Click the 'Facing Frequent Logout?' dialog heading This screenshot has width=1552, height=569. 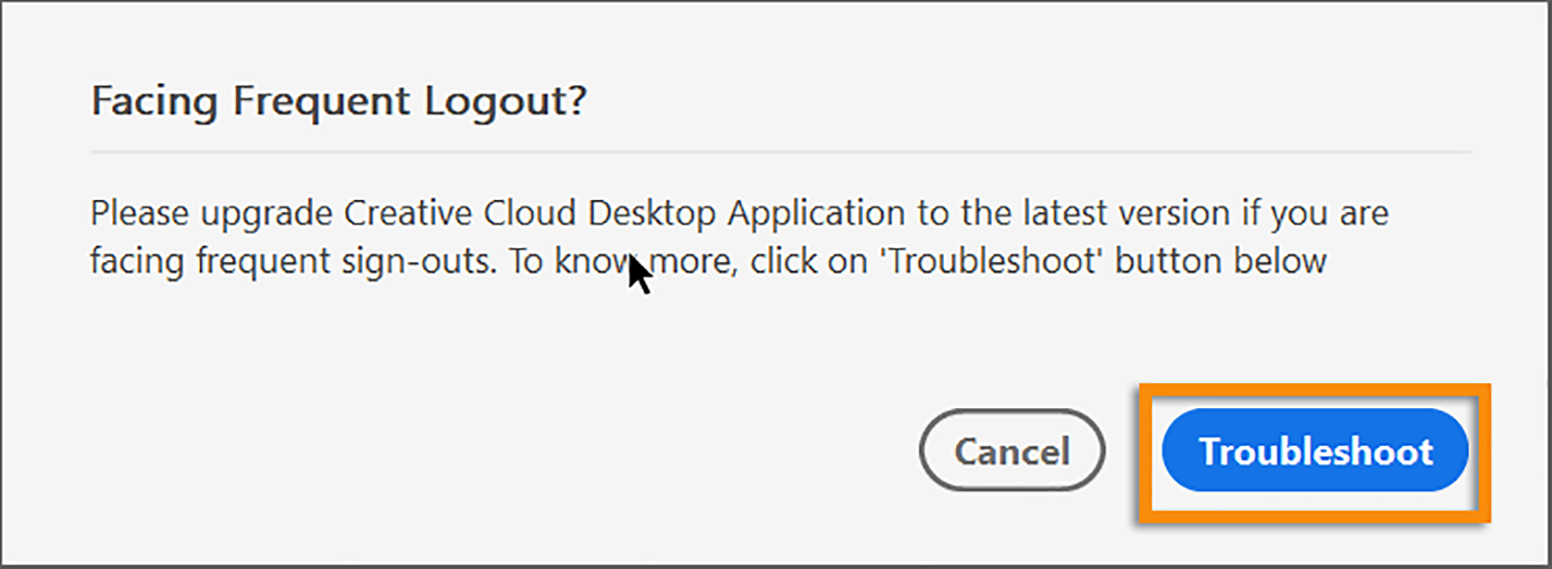338,102
